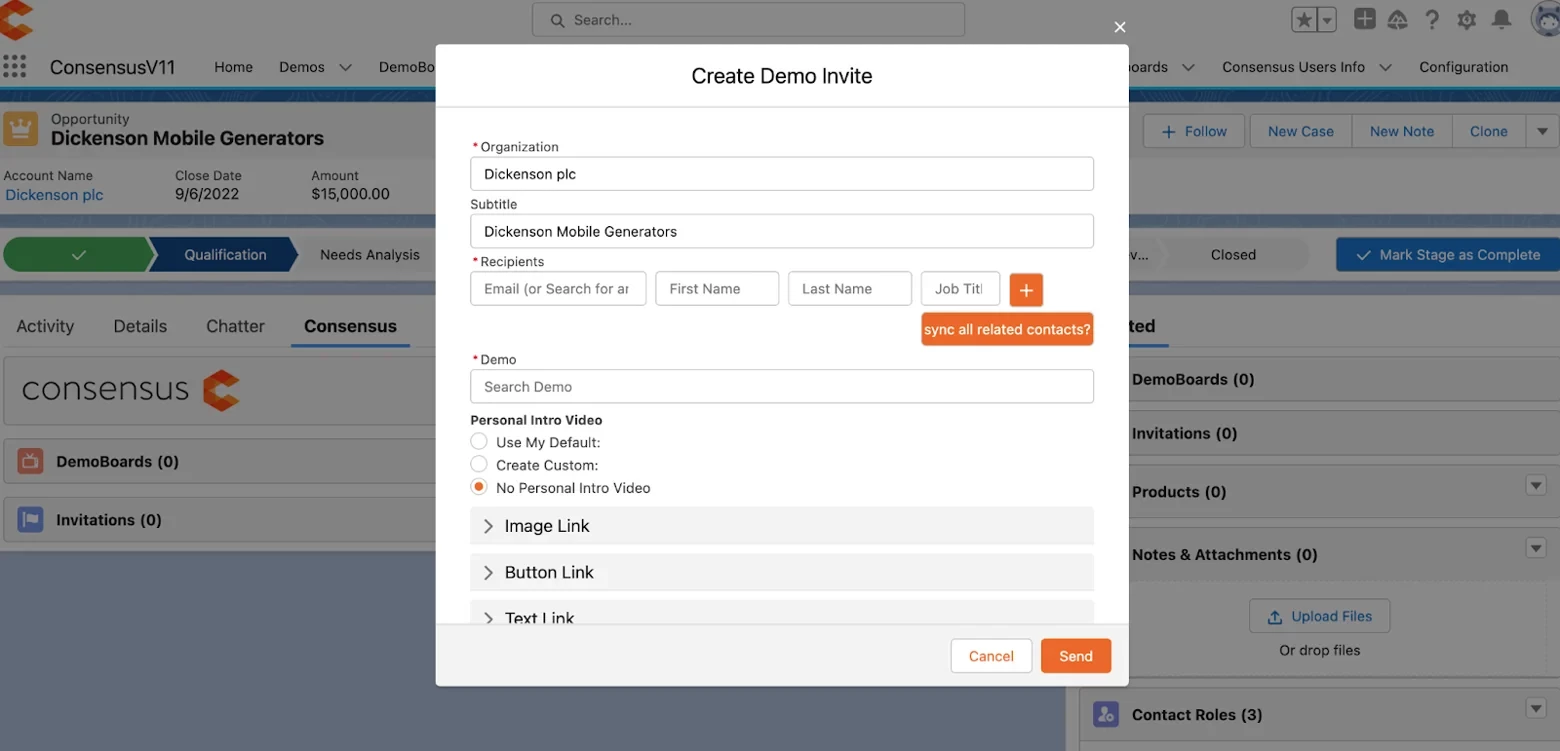1560x751 pixels.
Task: Expand the Text Link section
Action: pos(782,614)
